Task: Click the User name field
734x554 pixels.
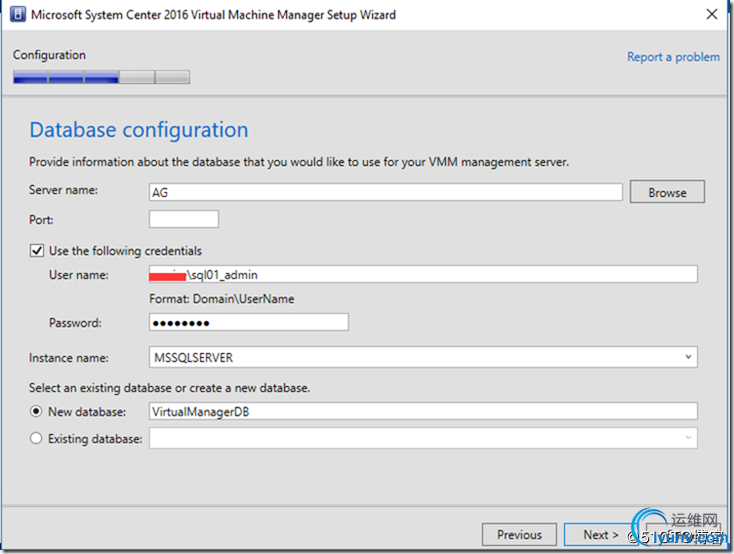Action: click(423, 275)
